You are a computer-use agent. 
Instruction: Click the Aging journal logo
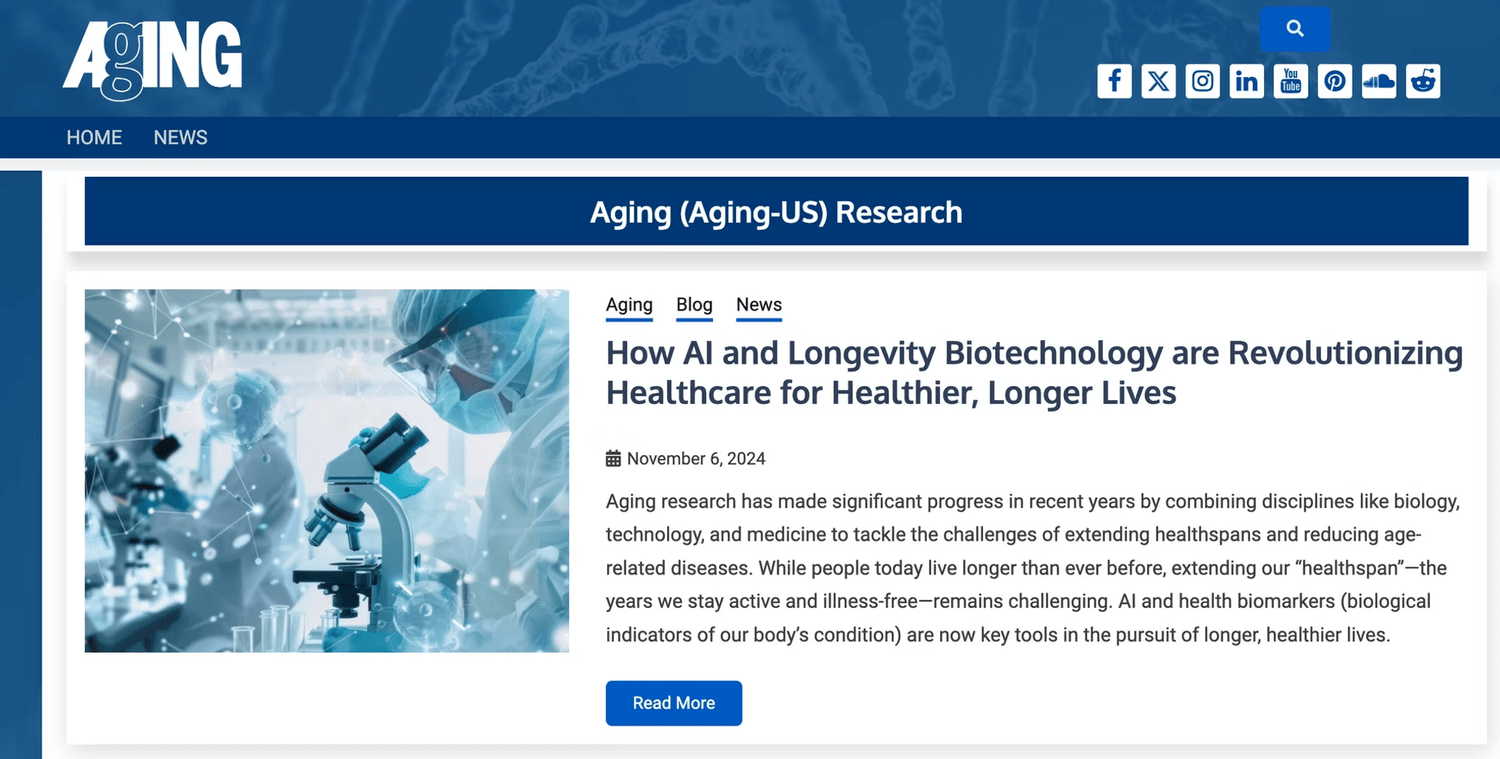click(152, 61)
